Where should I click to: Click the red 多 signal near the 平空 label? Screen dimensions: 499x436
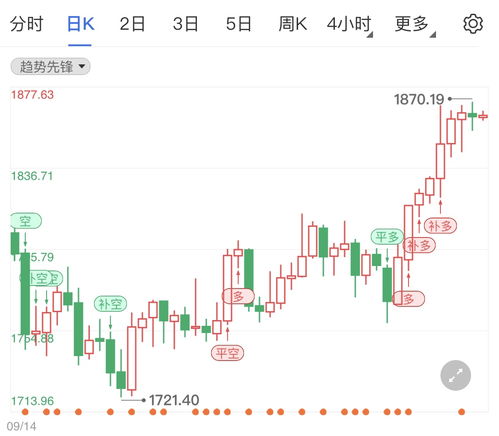coord(238,296)
